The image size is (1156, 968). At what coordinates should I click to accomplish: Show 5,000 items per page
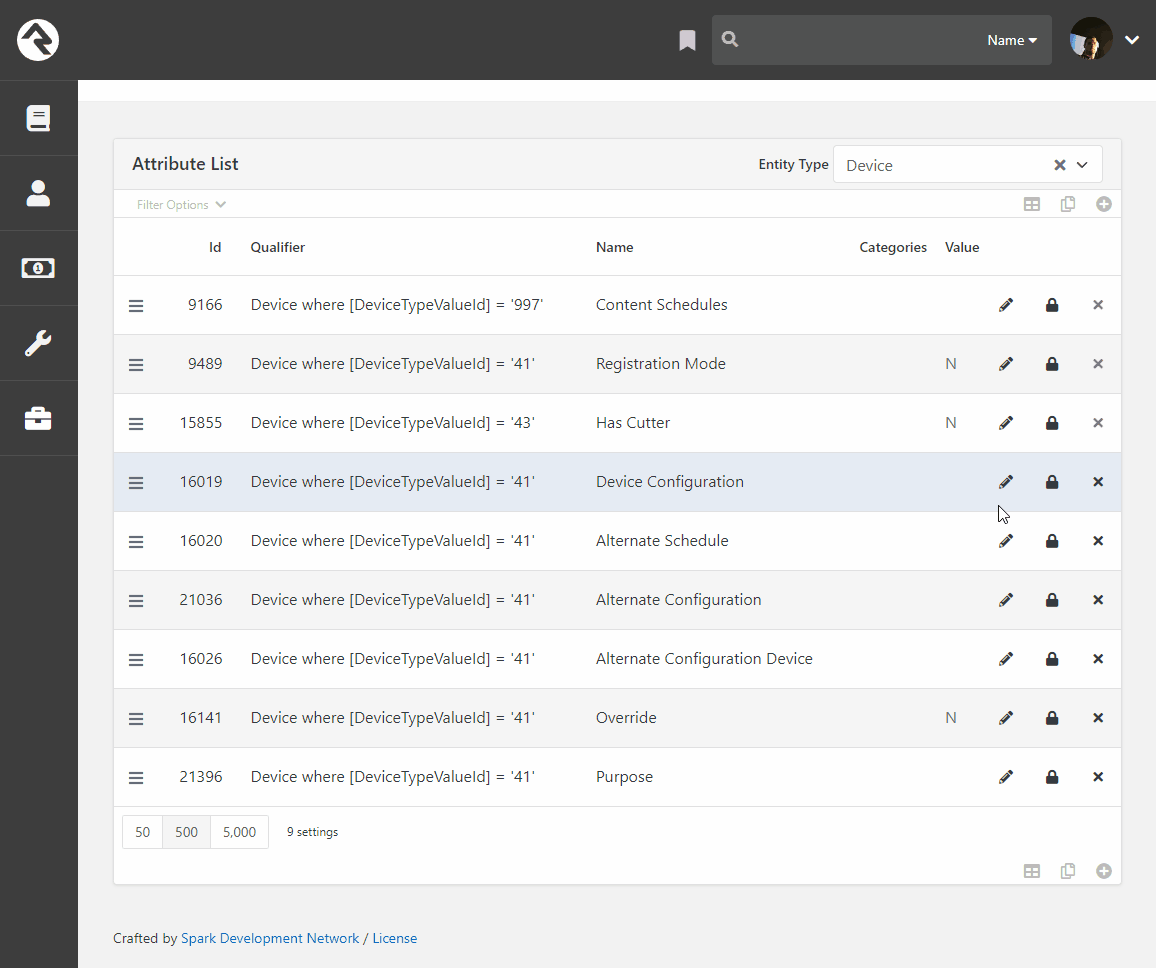pyautogui.click(x=240, y=832)
